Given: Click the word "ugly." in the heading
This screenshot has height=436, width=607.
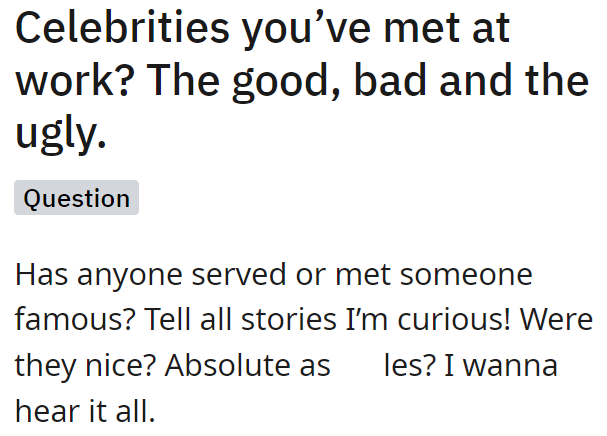Looking at the screenshot, I should [61, 134].
